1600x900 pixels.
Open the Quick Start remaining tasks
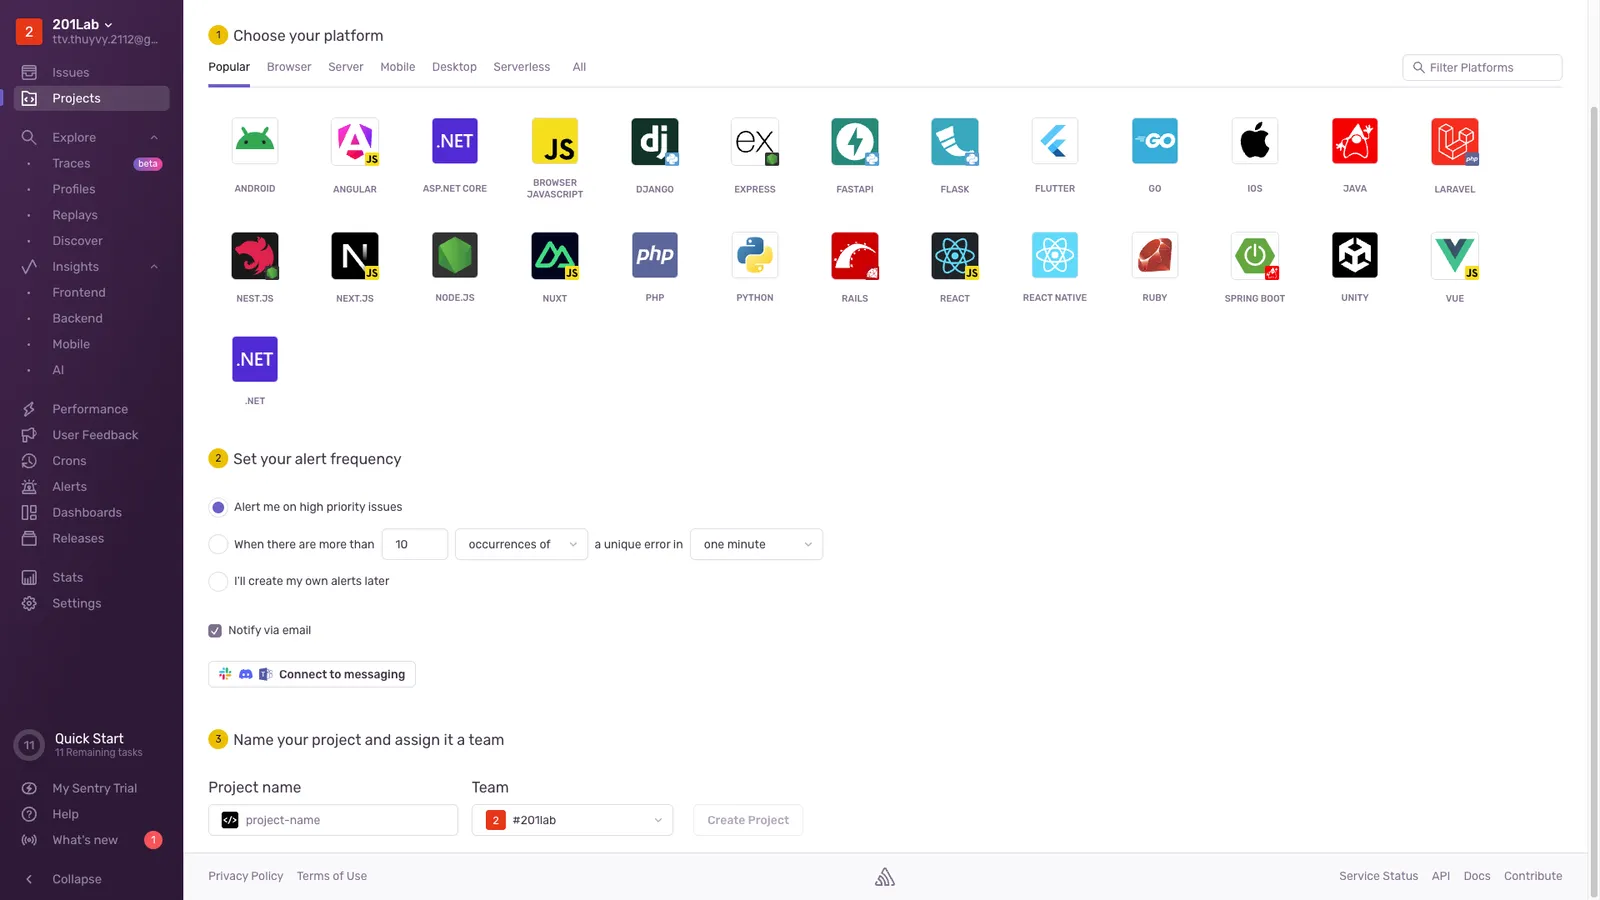coord(90,744)
